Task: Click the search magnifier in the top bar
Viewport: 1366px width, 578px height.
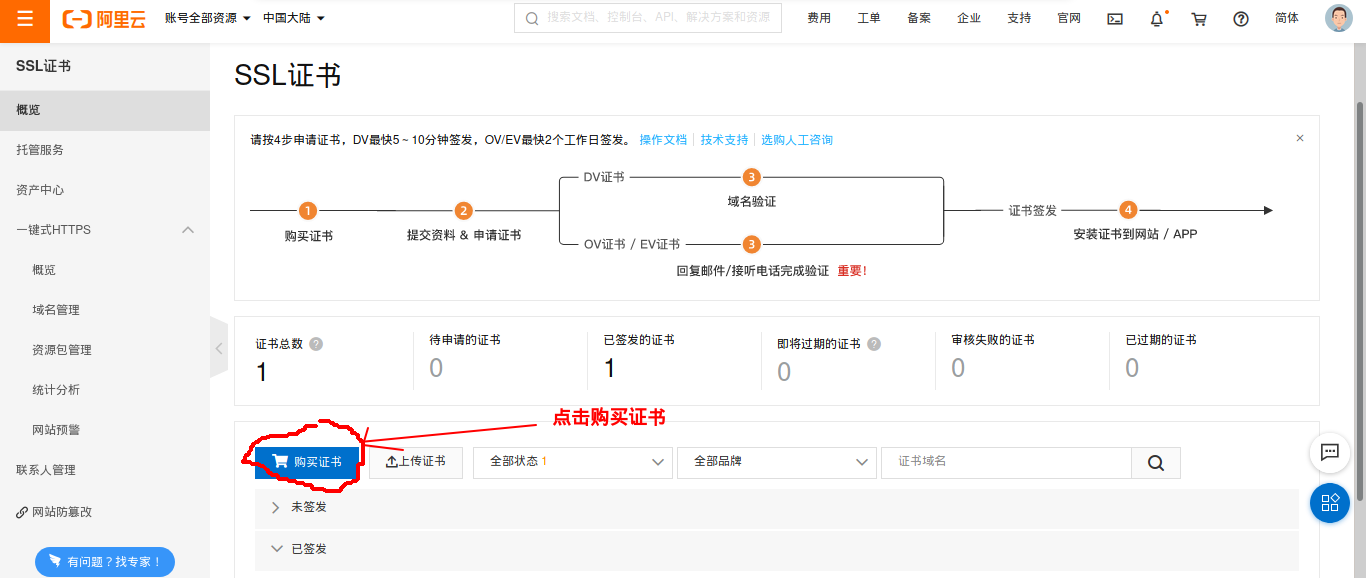Action: [531, 19]
